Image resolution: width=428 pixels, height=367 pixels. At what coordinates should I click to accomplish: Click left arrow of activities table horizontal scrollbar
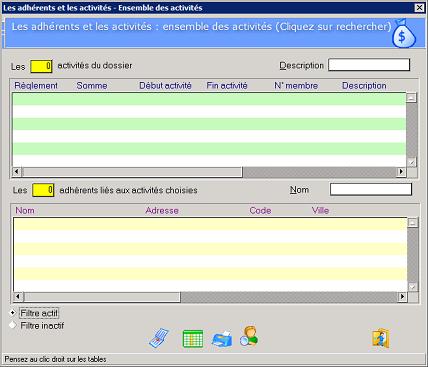17,172
